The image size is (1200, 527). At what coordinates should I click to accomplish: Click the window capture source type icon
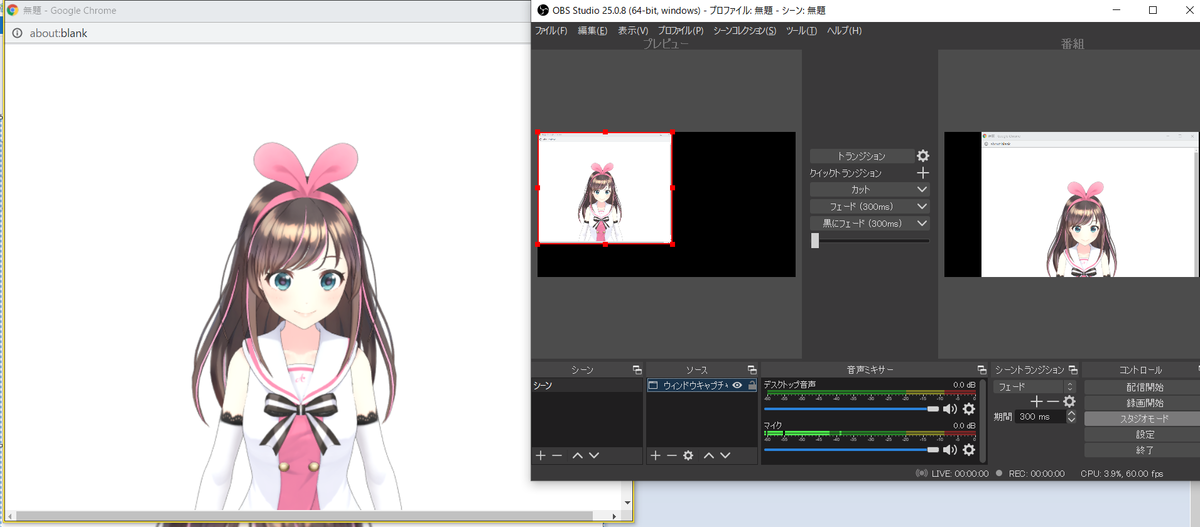tap(653, 385)
